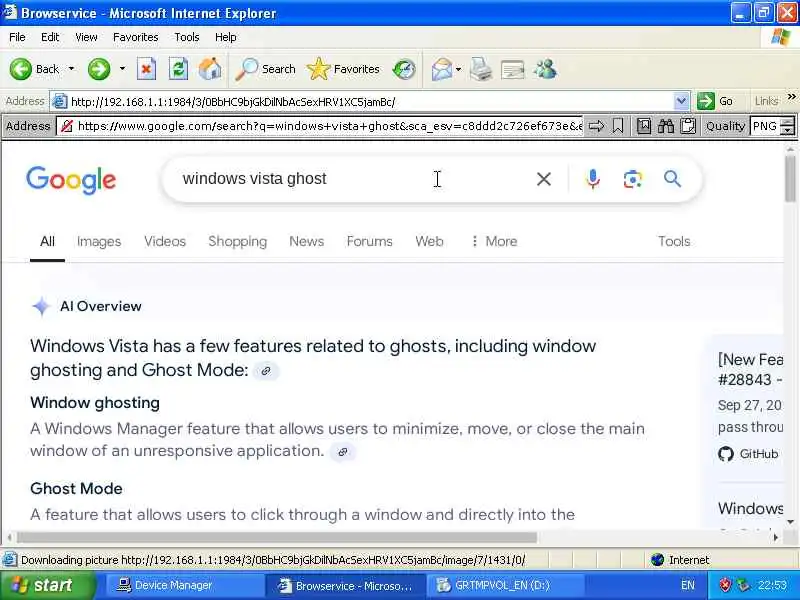
Task: Click the red security shield tray icon
Action: (724, 585)
